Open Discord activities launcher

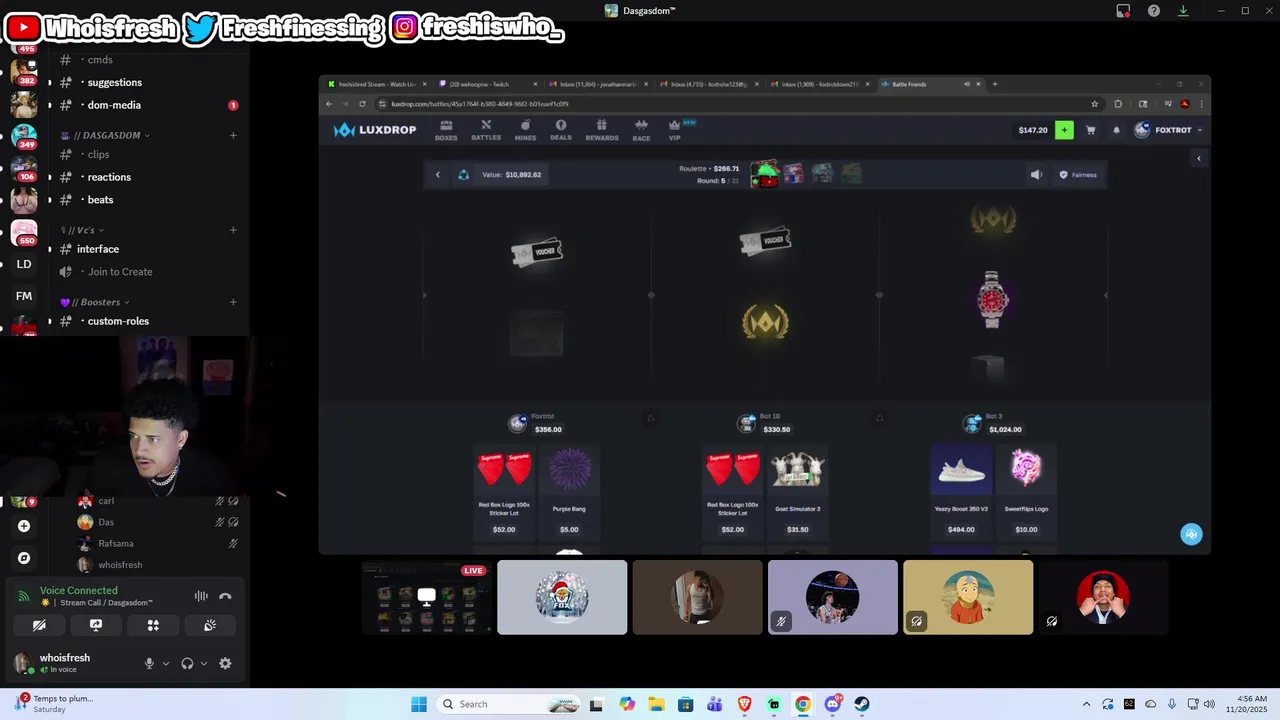(x=153, y=625)
